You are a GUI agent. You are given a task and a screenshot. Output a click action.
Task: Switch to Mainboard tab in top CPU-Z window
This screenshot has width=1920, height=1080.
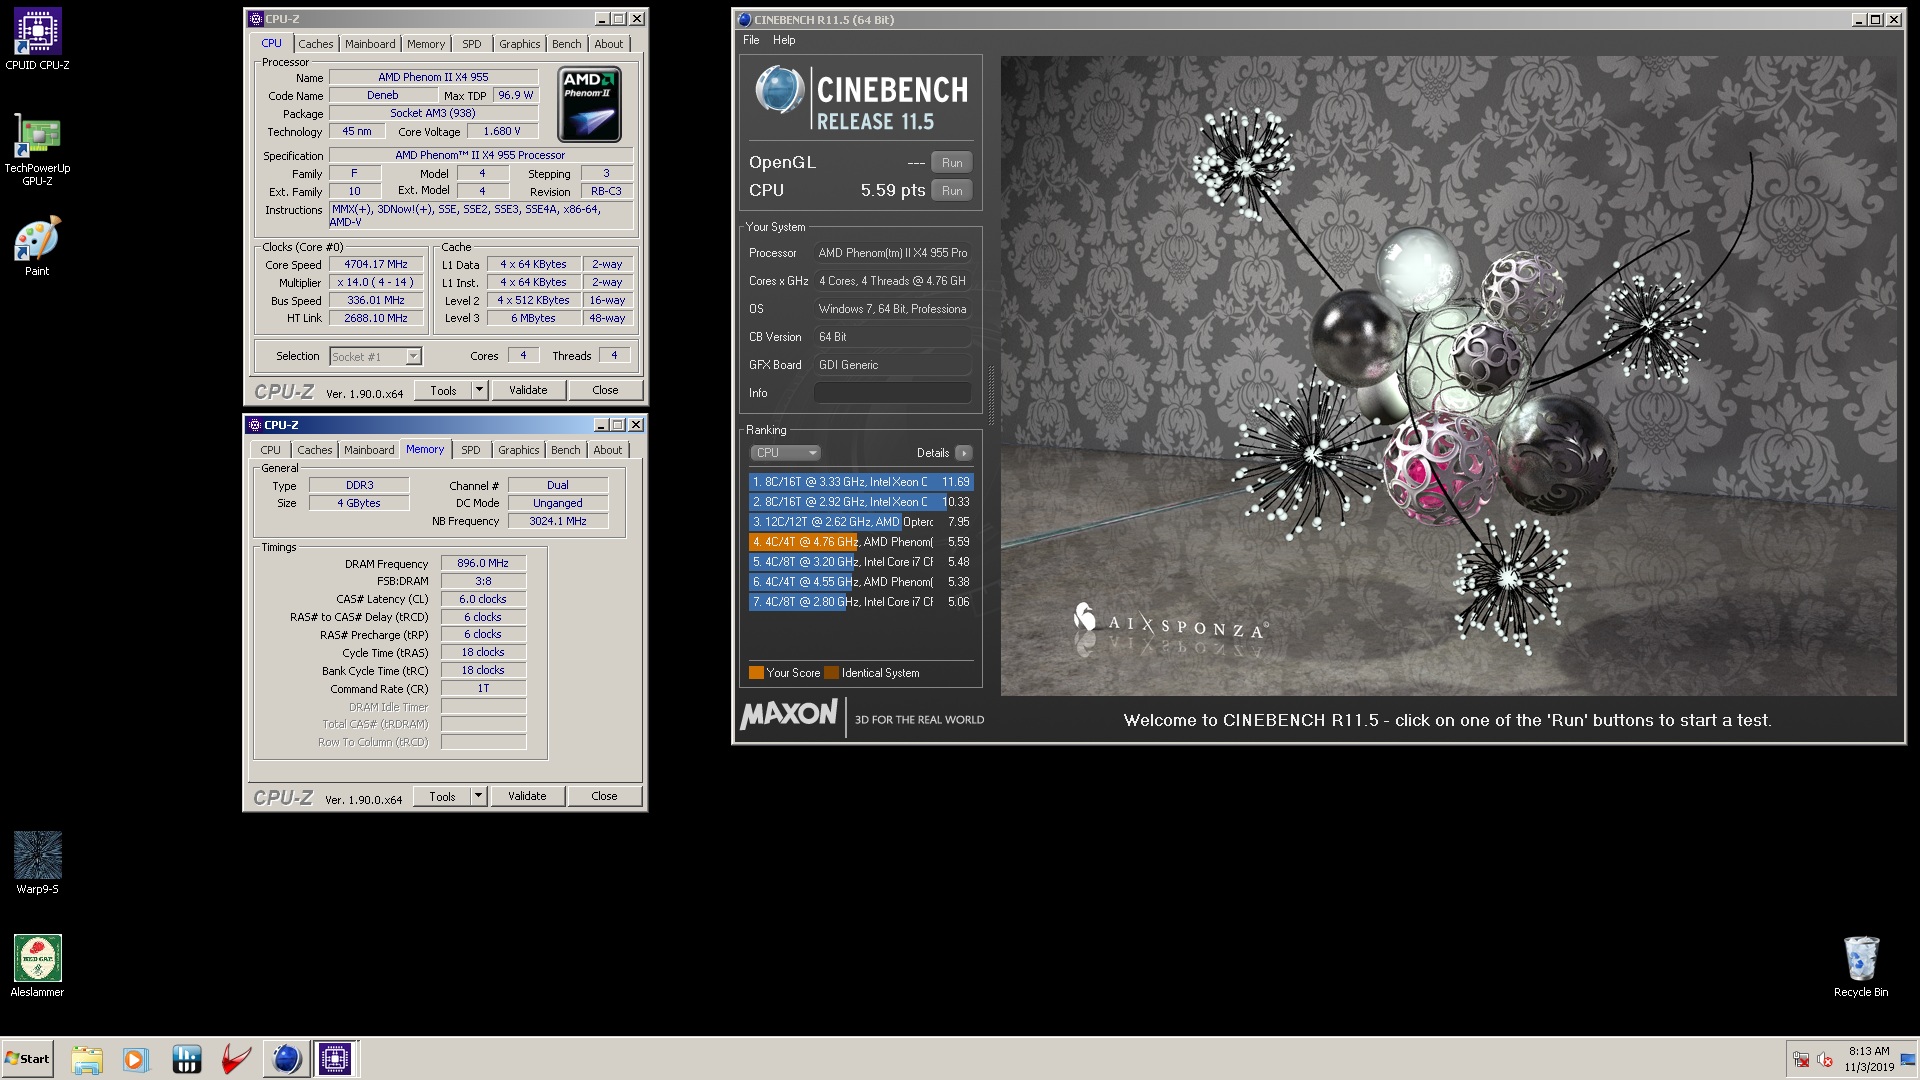click(370, 44)
